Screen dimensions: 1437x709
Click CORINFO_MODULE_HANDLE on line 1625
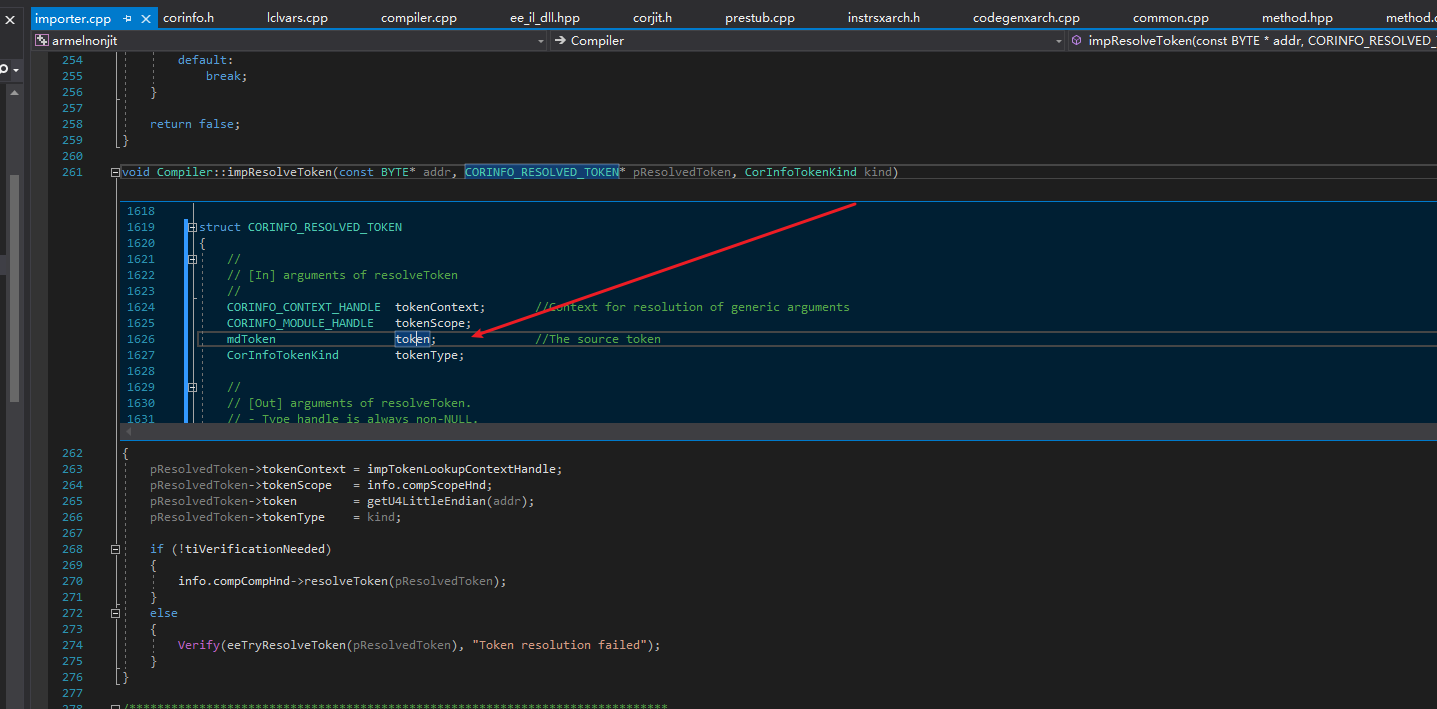300,323
